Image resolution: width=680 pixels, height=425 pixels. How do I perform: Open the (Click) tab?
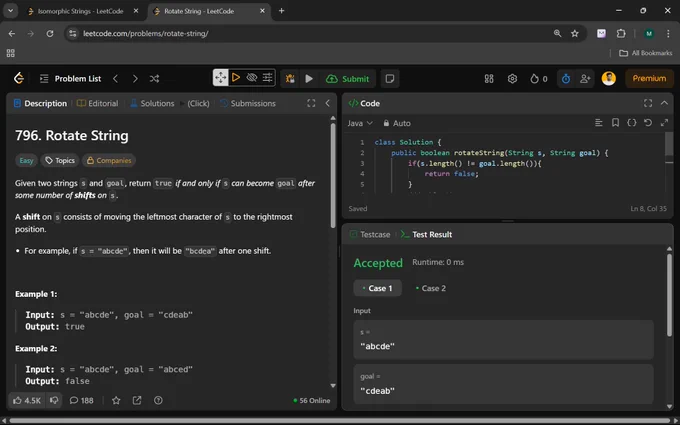198,103
